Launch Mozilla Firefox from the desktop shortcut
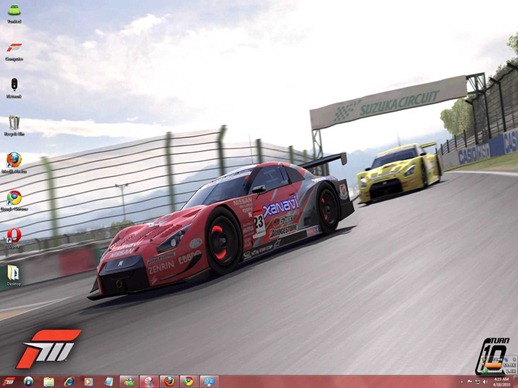This screenshot has width=518, height=388. coord(14,163)
